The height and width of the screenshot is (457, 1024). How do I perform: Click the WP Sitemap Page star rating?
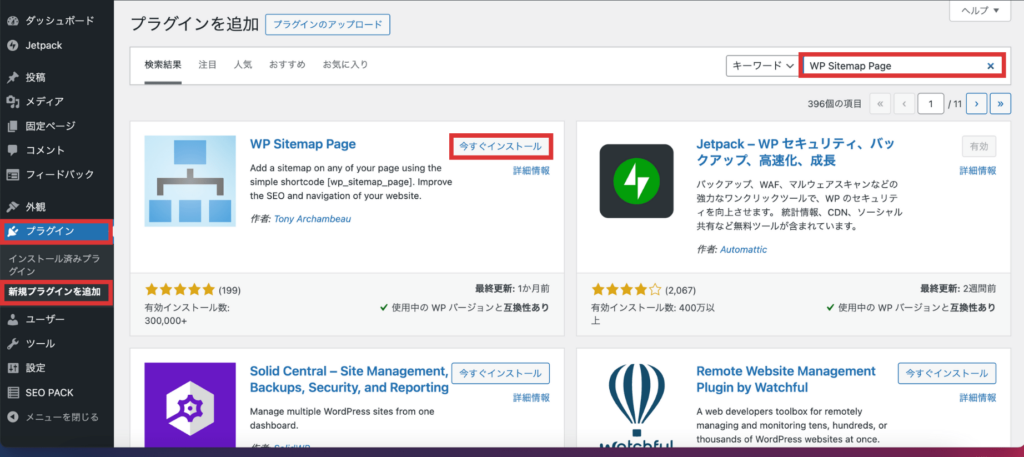(180, 289)
